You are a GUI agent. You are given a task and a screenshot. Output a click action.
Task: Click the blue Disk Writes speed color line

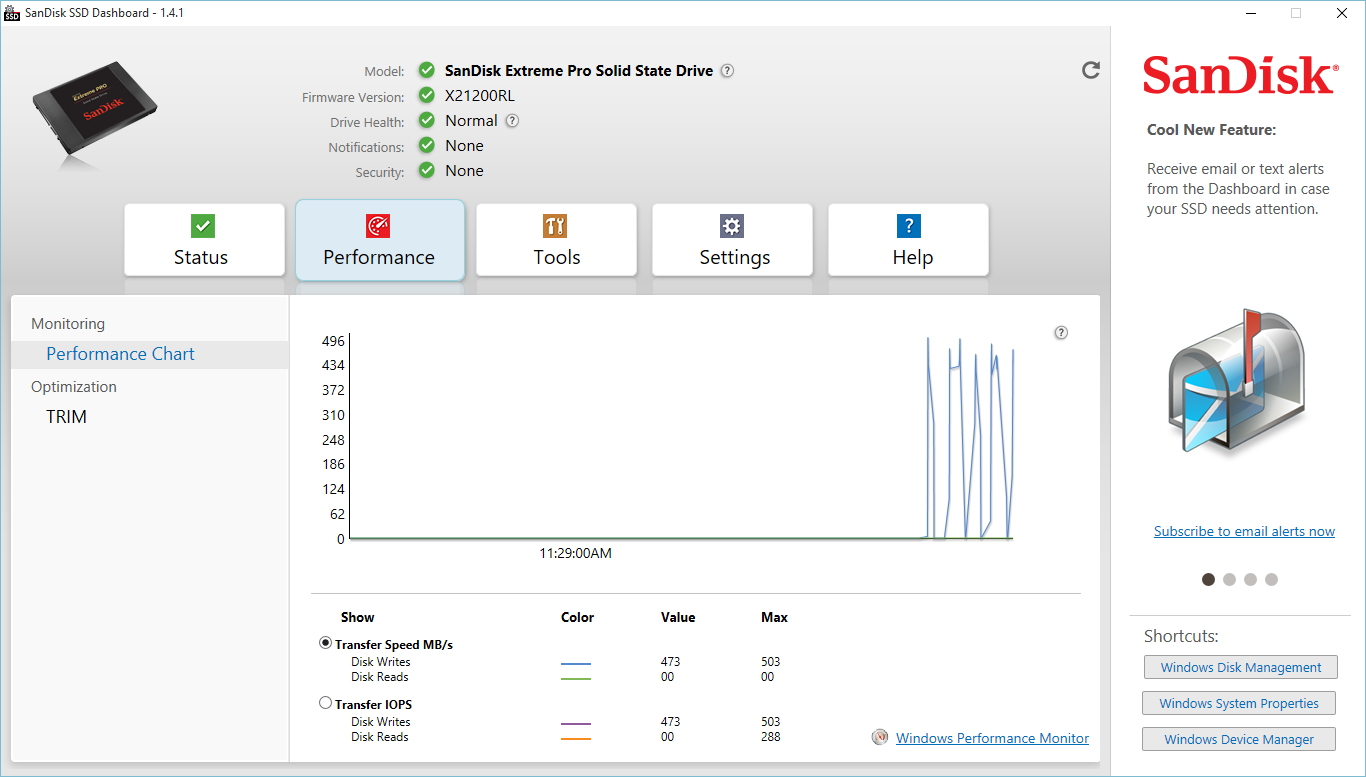point(576,663)
